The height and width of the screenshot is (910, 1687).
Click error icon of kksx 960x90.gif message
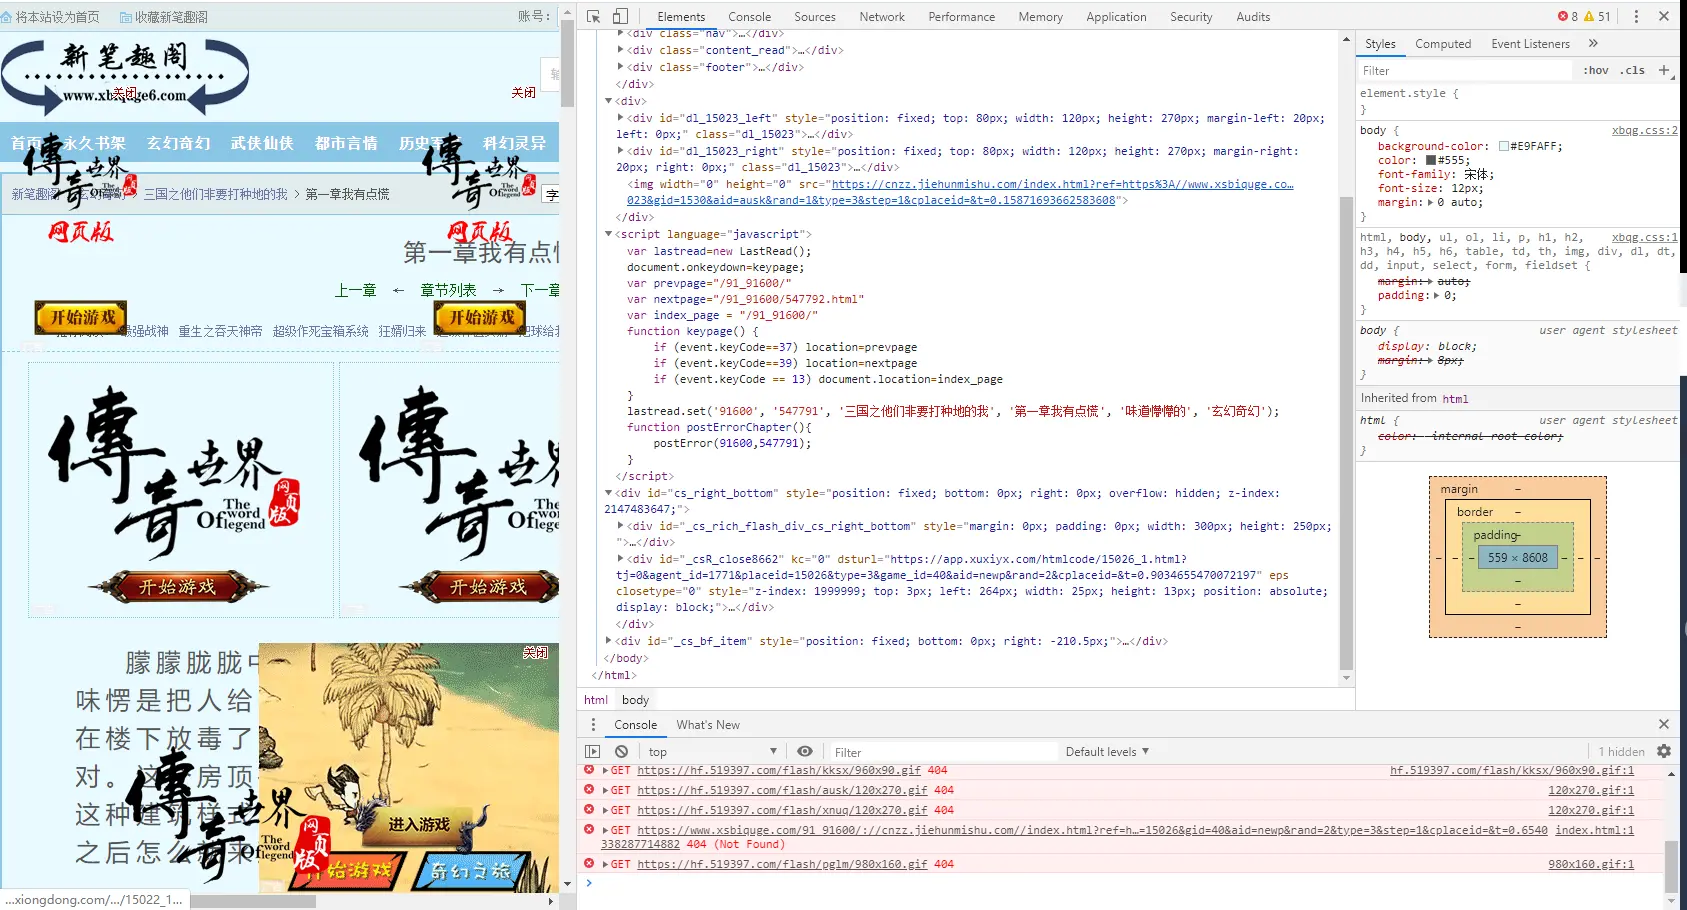(x=590, y=770)
